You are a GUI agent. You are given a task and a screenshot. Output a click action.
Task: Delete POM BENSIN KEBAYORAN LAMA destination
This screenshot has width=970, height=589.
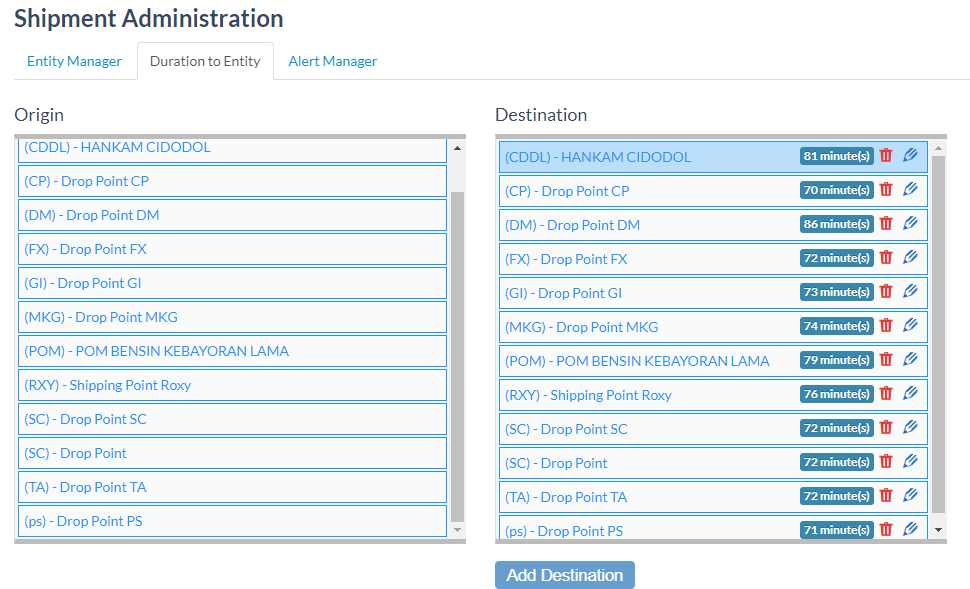[886, 360]
